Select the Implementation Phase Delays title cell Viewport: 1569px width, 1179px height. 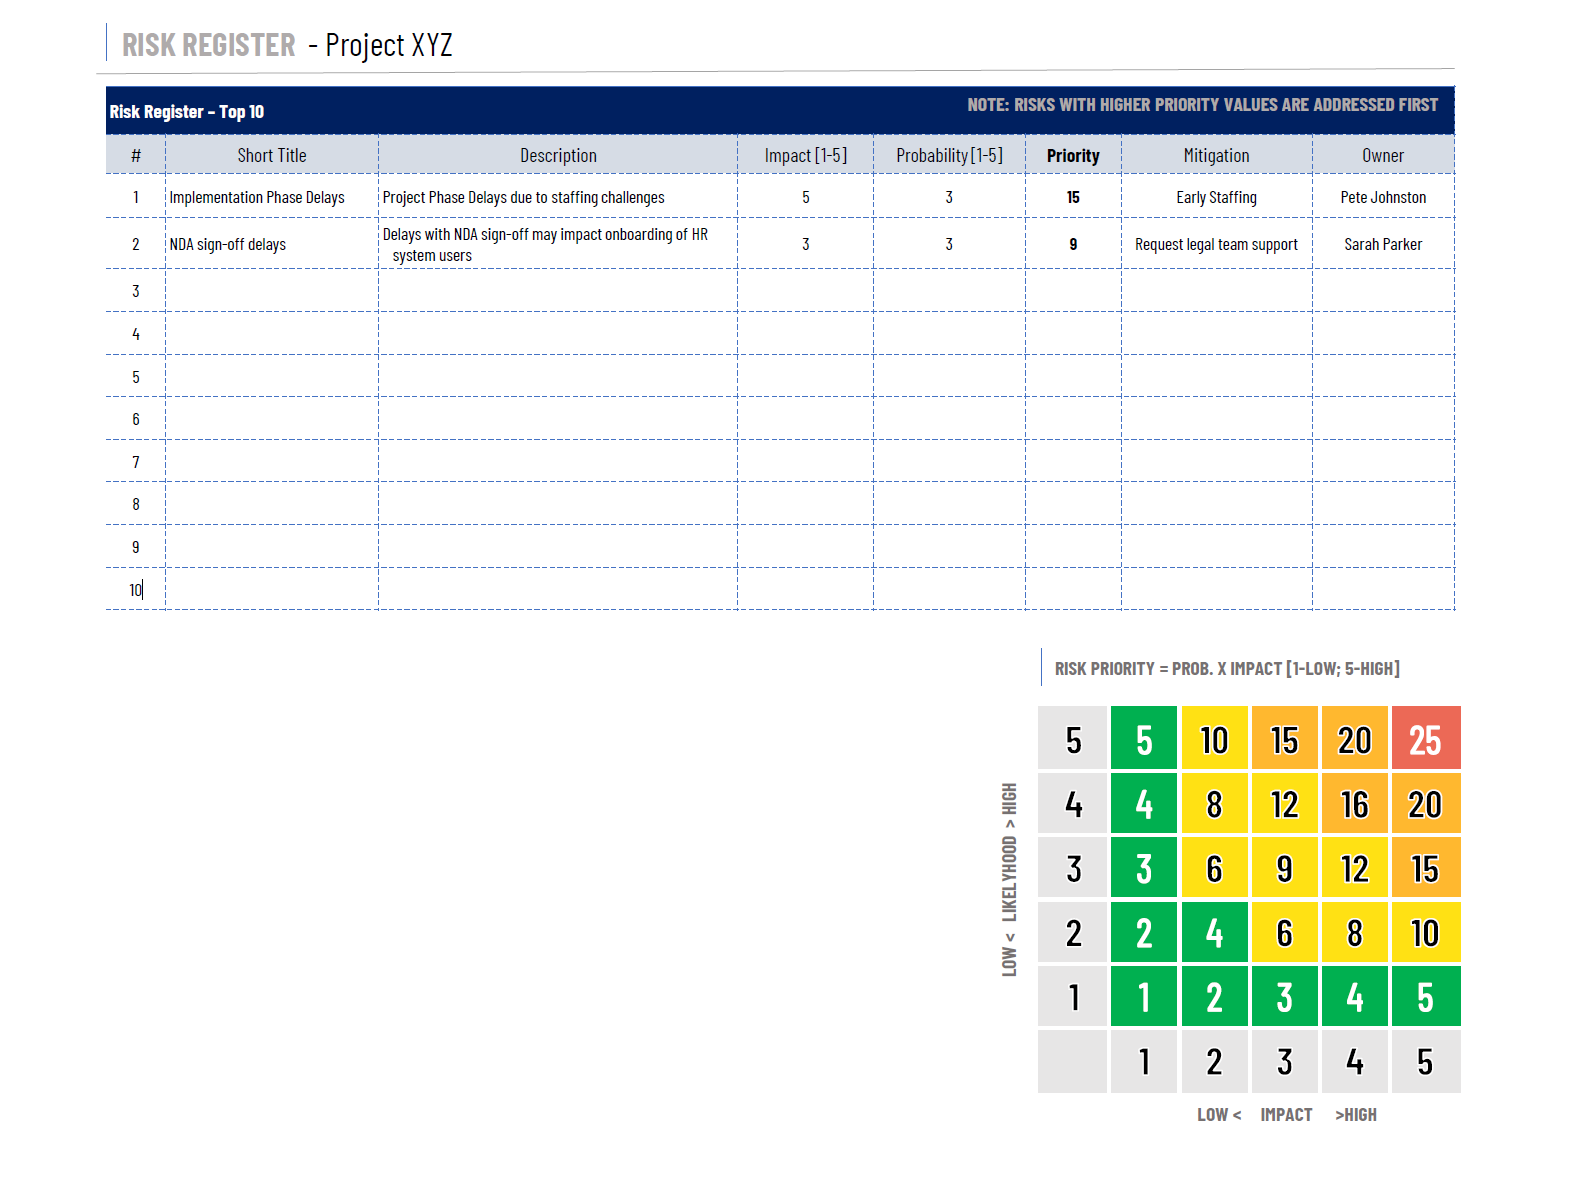tap(257, 197)
